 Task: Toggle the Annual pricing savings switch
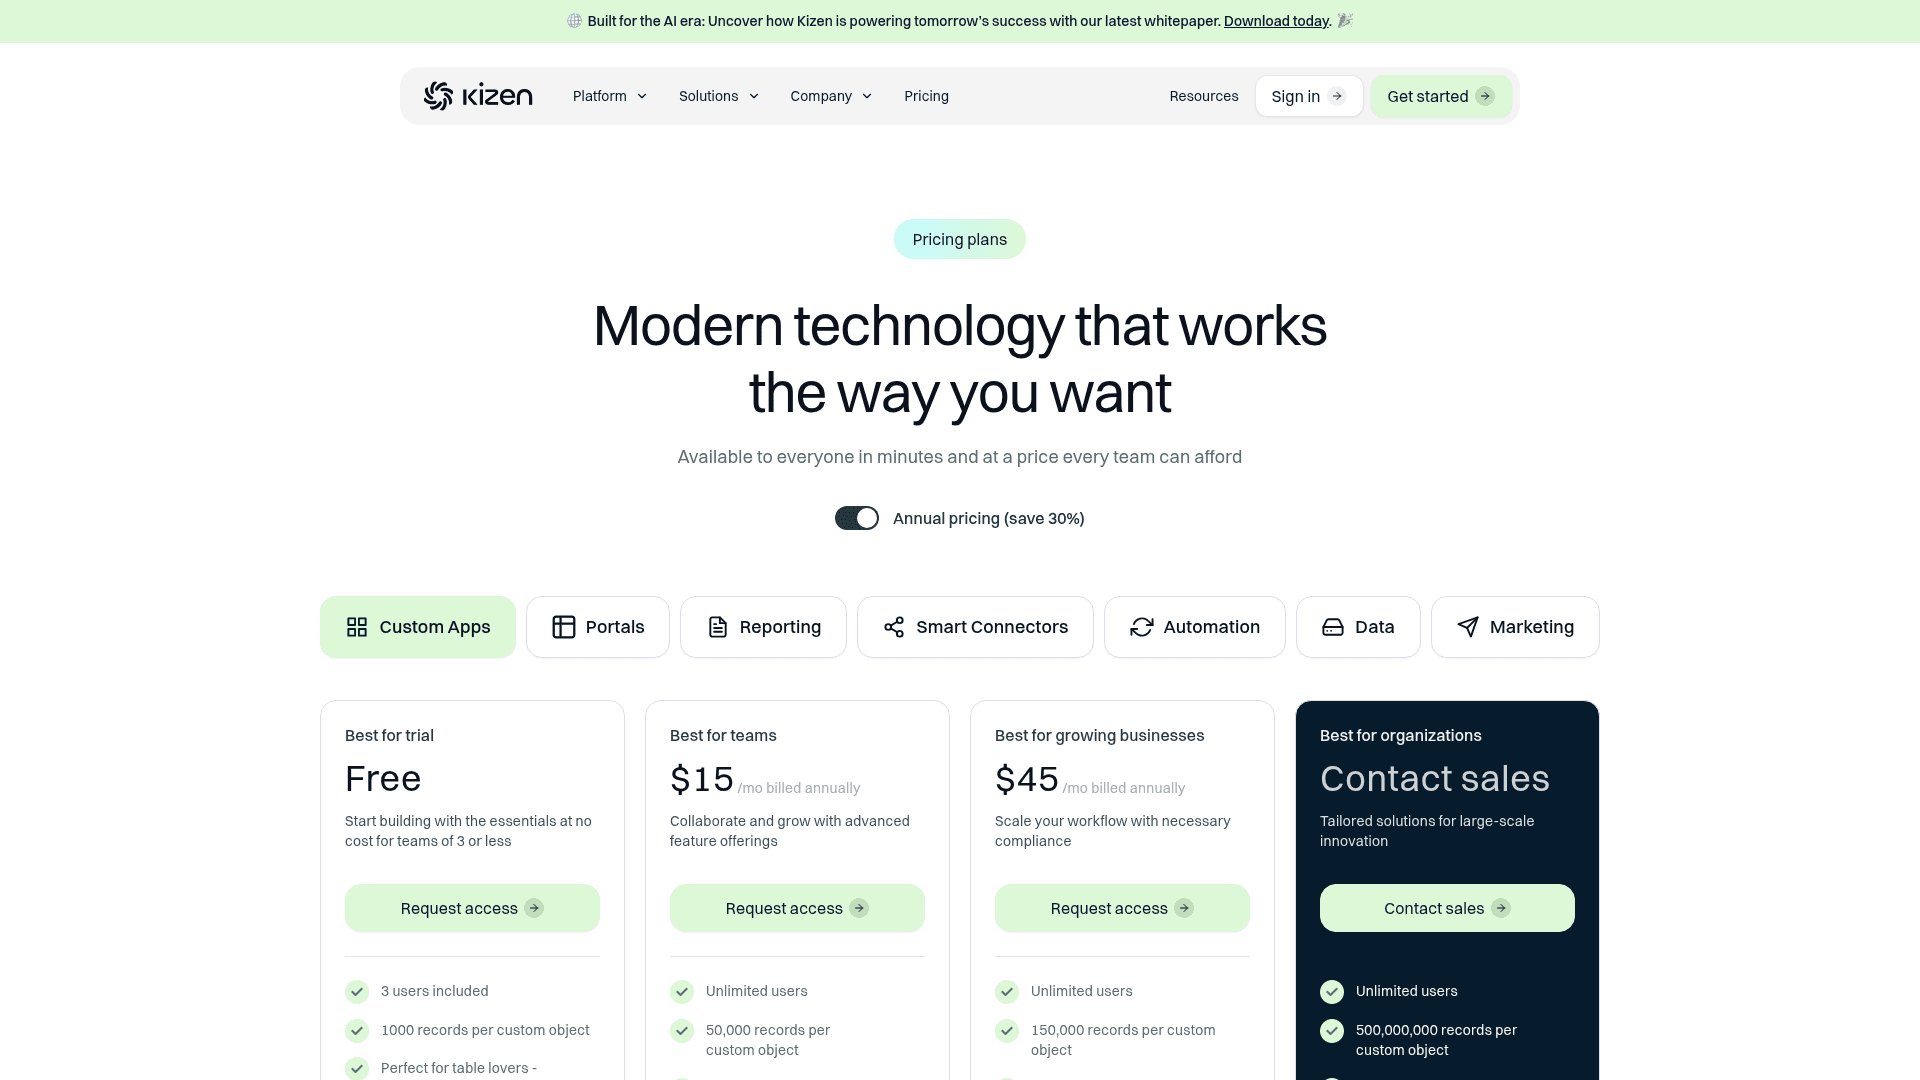click(x=856, y=517)
